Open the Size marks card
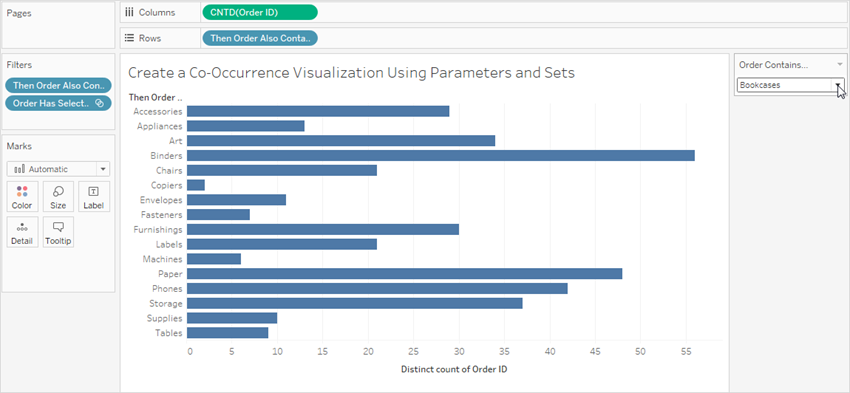Viewport: 850px width, 393px height. pyautogui.click(x=58, y=196)
